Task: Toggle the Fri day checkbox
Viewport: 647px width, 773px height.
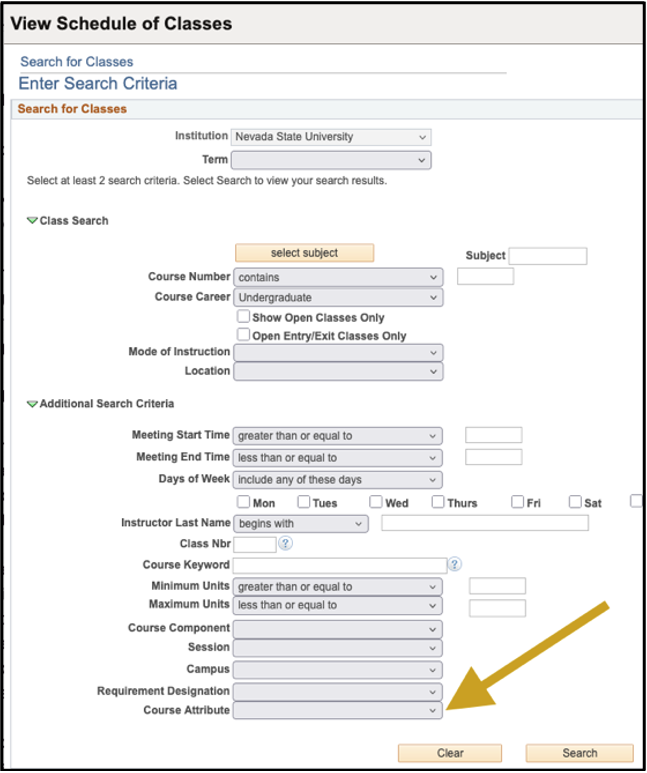Action: click(x=517, y=502)
